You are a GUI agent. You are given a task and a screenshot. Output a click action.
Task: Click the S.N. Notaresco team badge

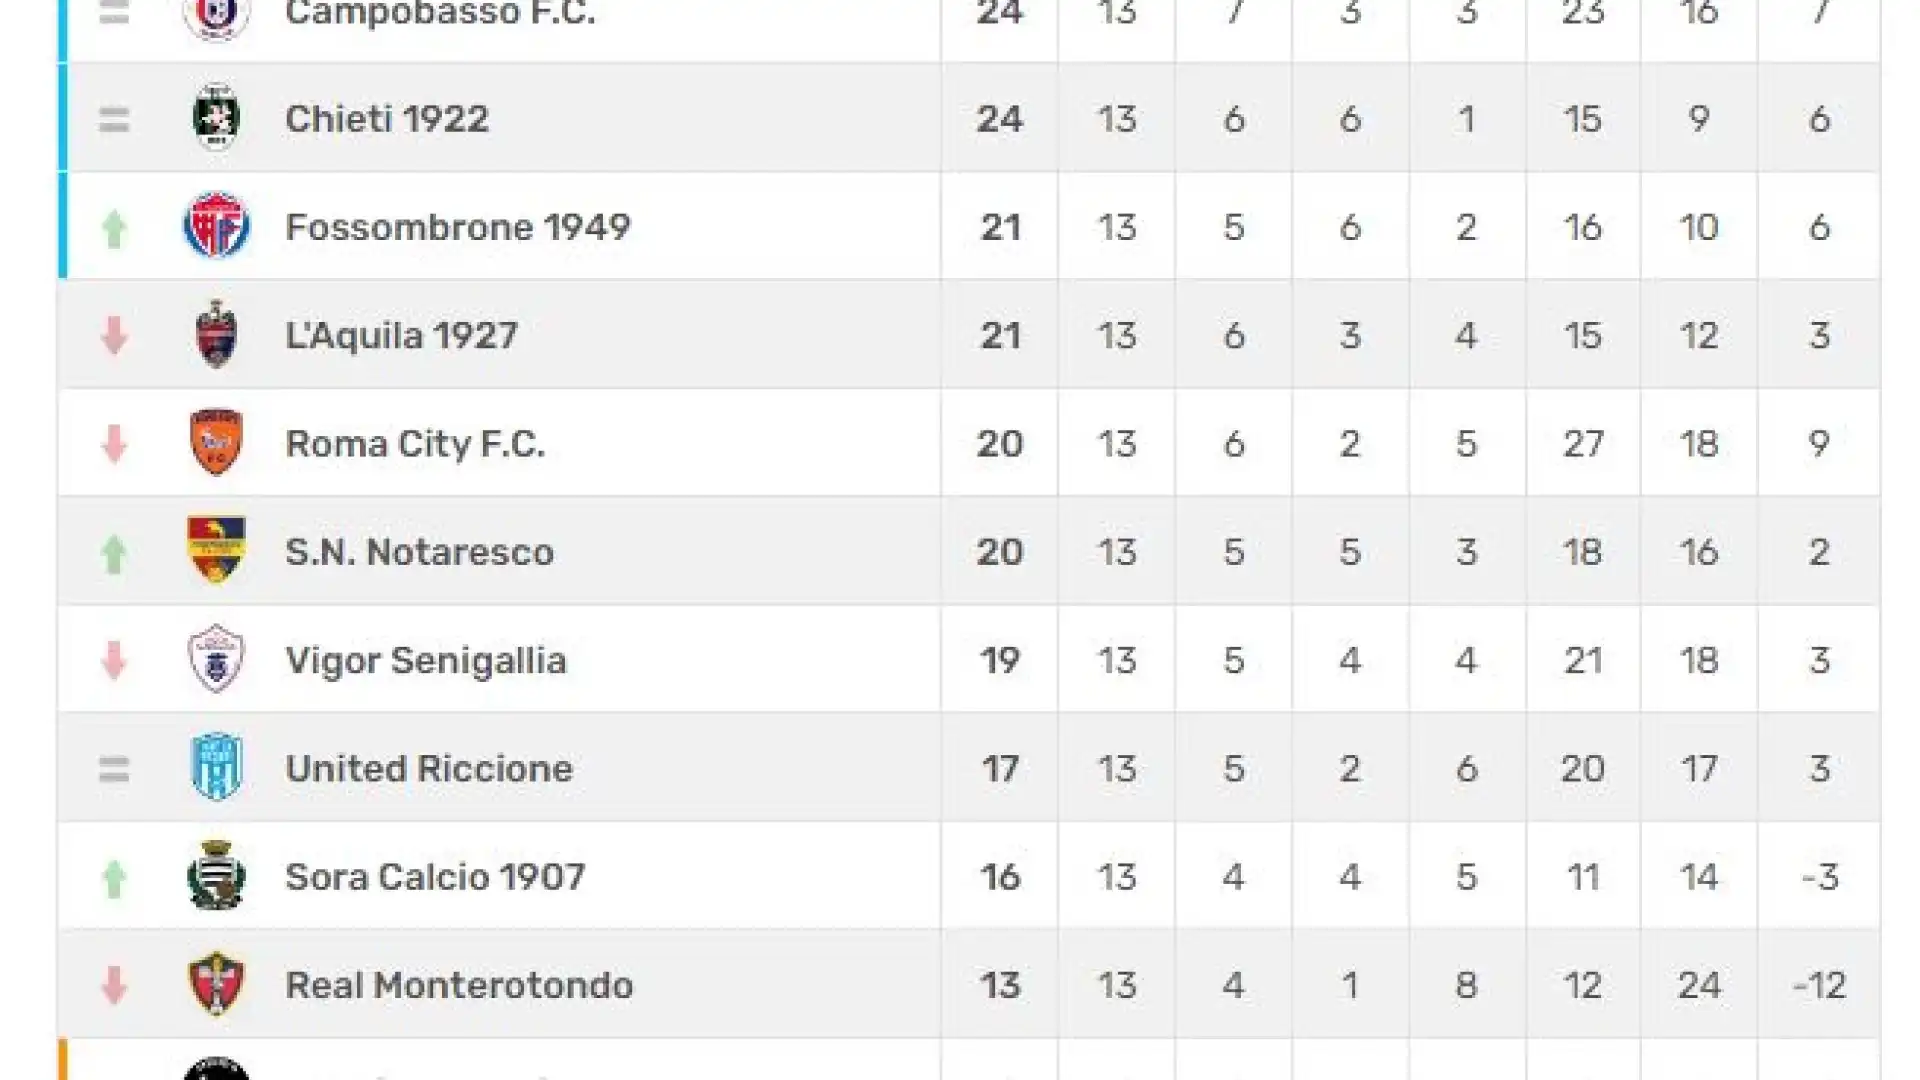tap(216, 550)
